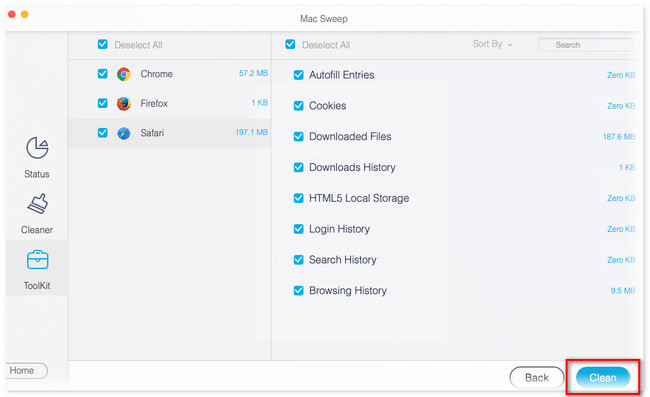Image resolution: width=650 pixels, height=397 pixels.
Task: Select the ToolKit briefcase icon
Action: (37, 260)
